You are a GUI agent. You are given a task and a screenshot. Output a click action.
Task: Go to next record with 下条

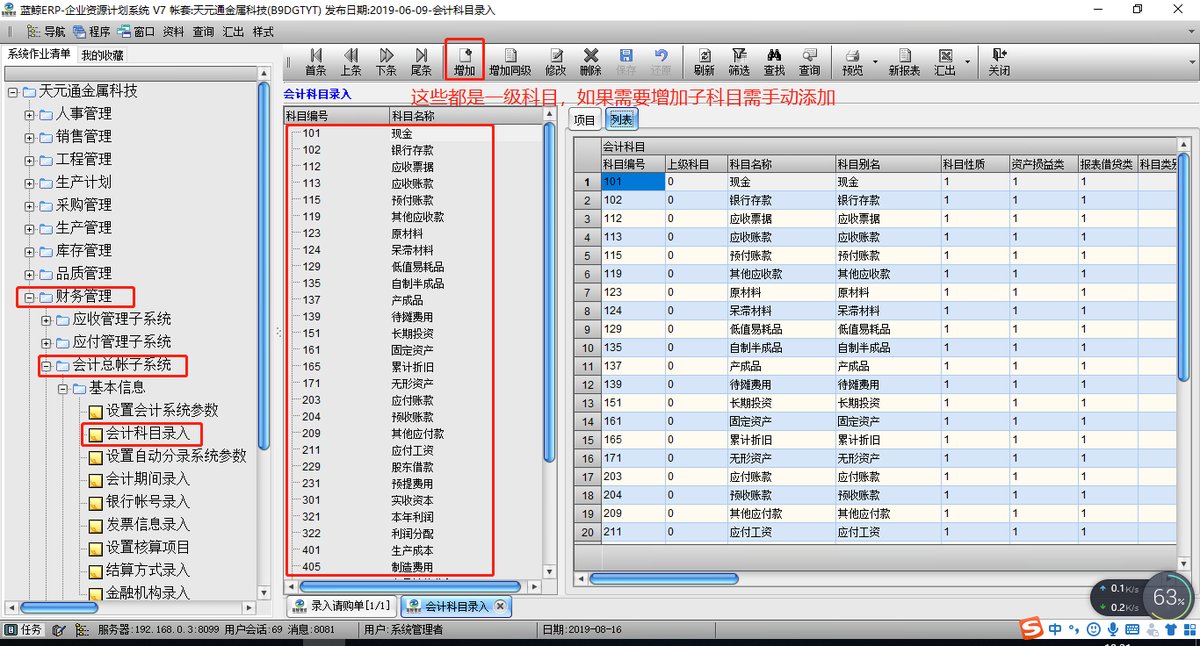tap(386, 62)
